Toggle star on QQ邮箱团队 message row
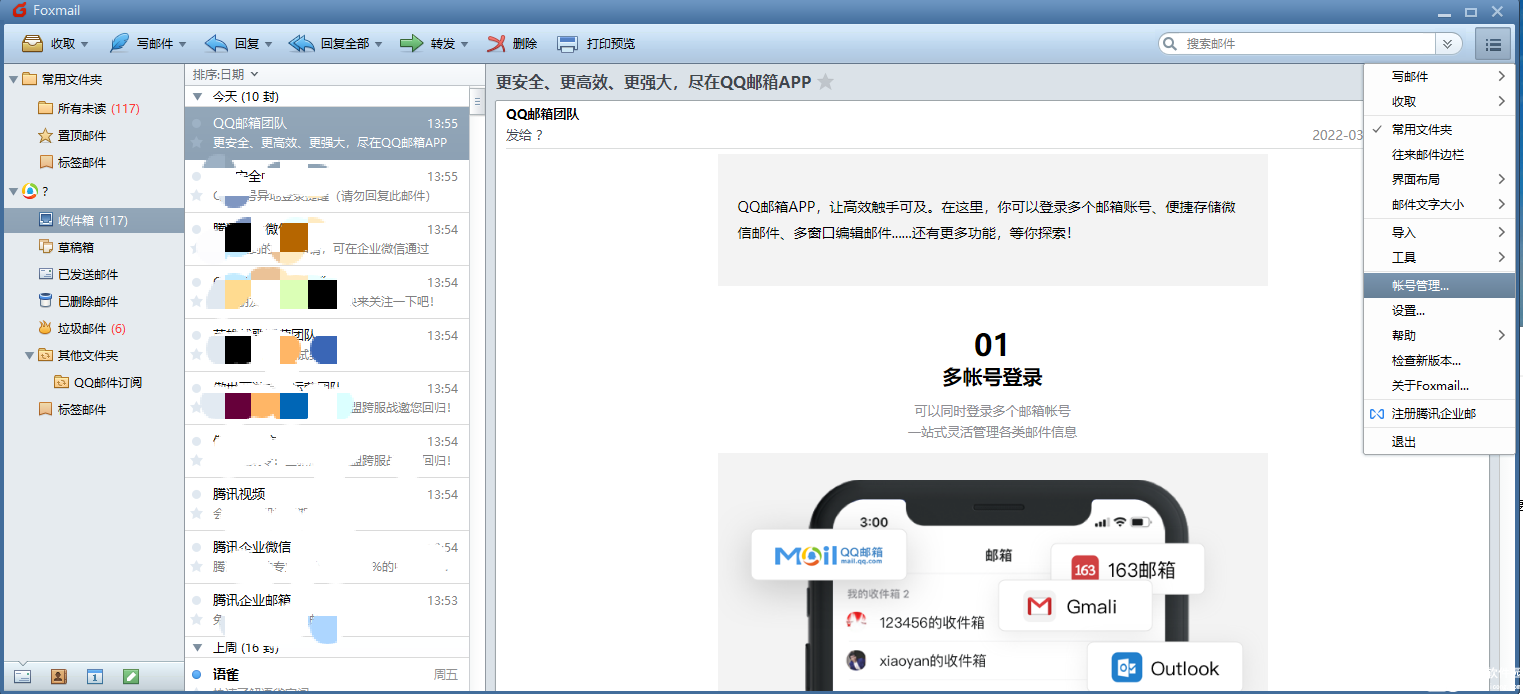 click(x=197, y=142)
